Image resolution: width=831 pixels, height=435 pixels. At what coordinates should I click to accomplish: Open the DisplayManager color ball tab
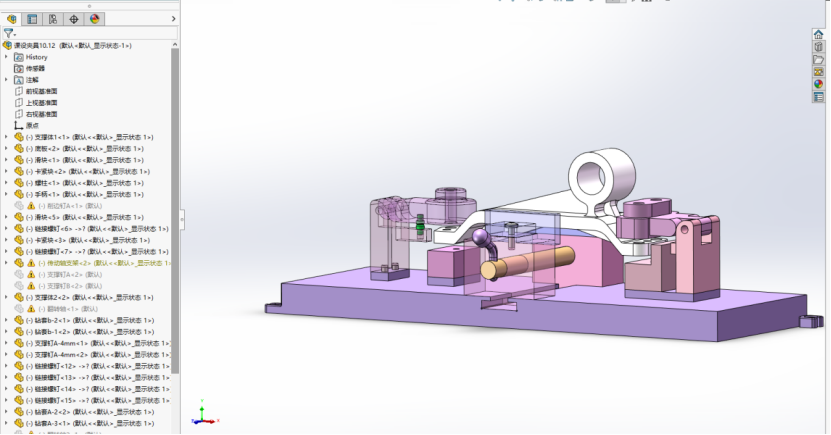click(x=94, y=19)
